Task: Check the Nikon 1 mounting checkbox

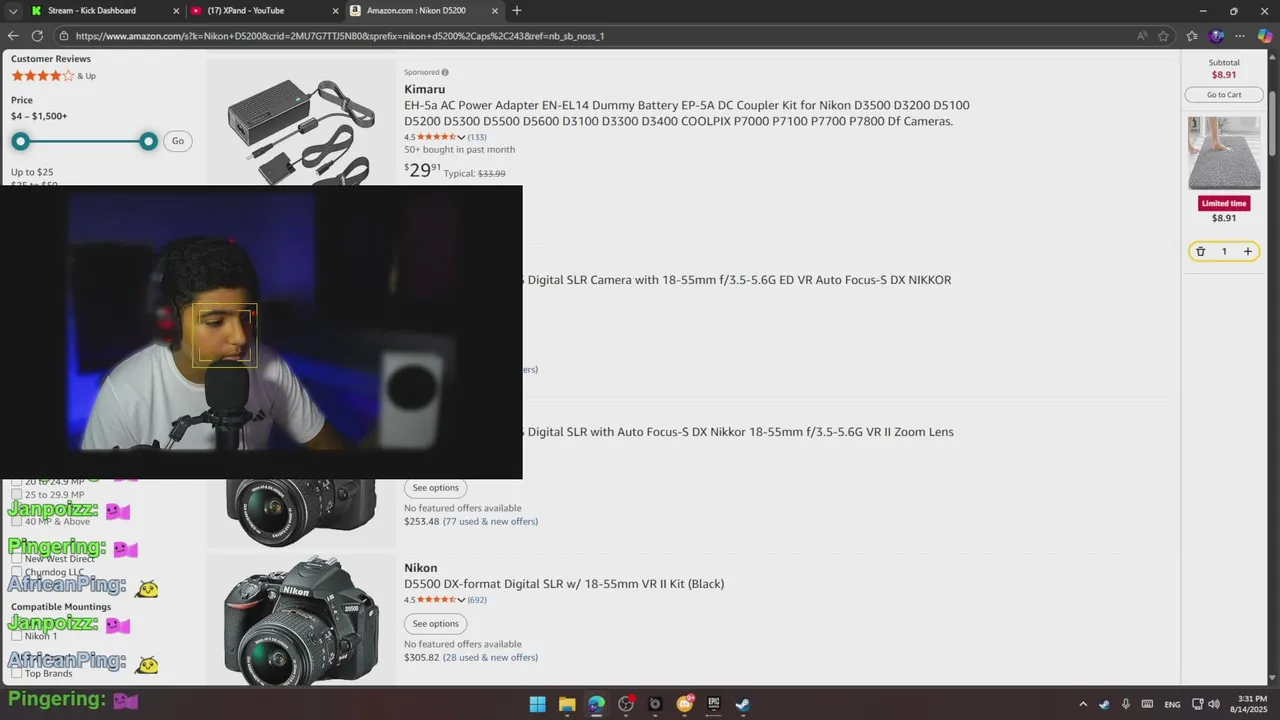Action: tap(16, 635)
